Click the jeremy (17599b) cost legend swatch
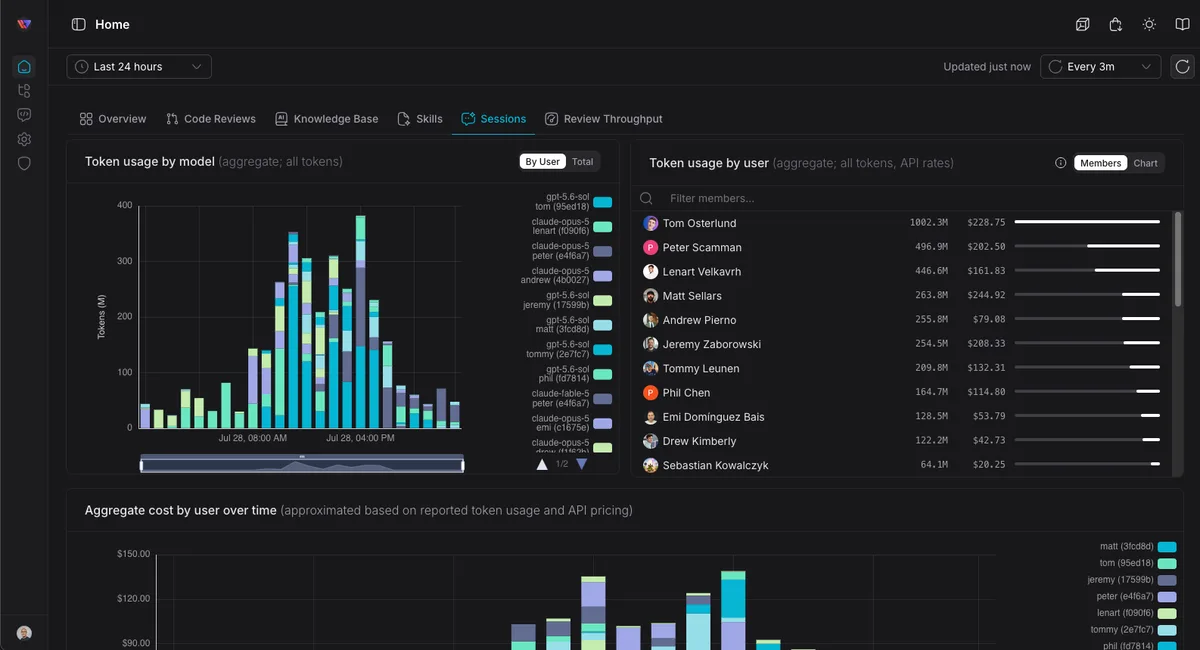This screenshot has height=650, width=1200. 1167,580
